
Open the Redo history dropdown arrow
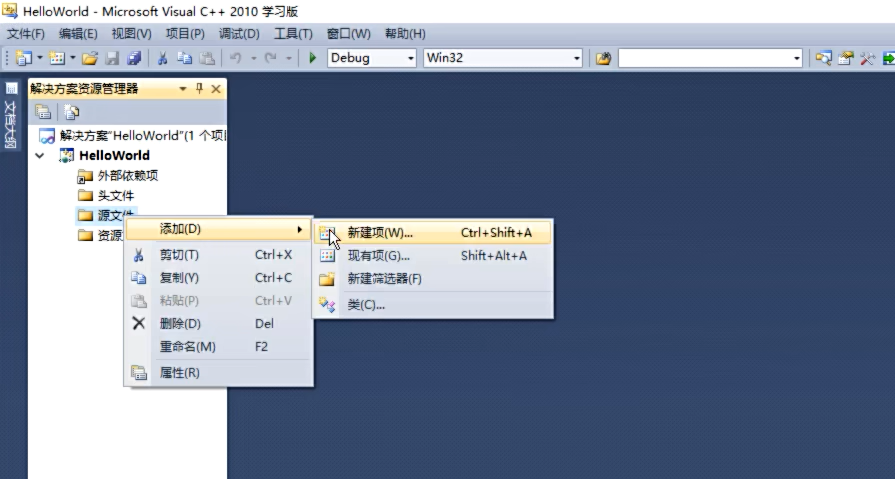tap(289, 58)
